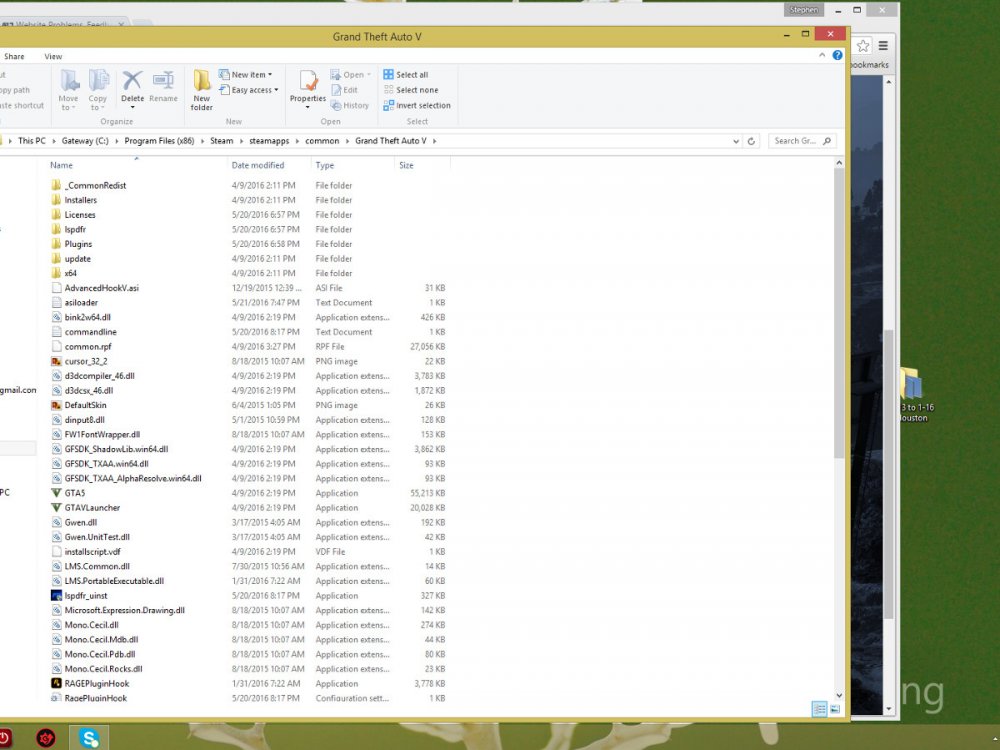Open the Explorer help icon
Viewport: 1000px width, 750px height.
[837, 55]
